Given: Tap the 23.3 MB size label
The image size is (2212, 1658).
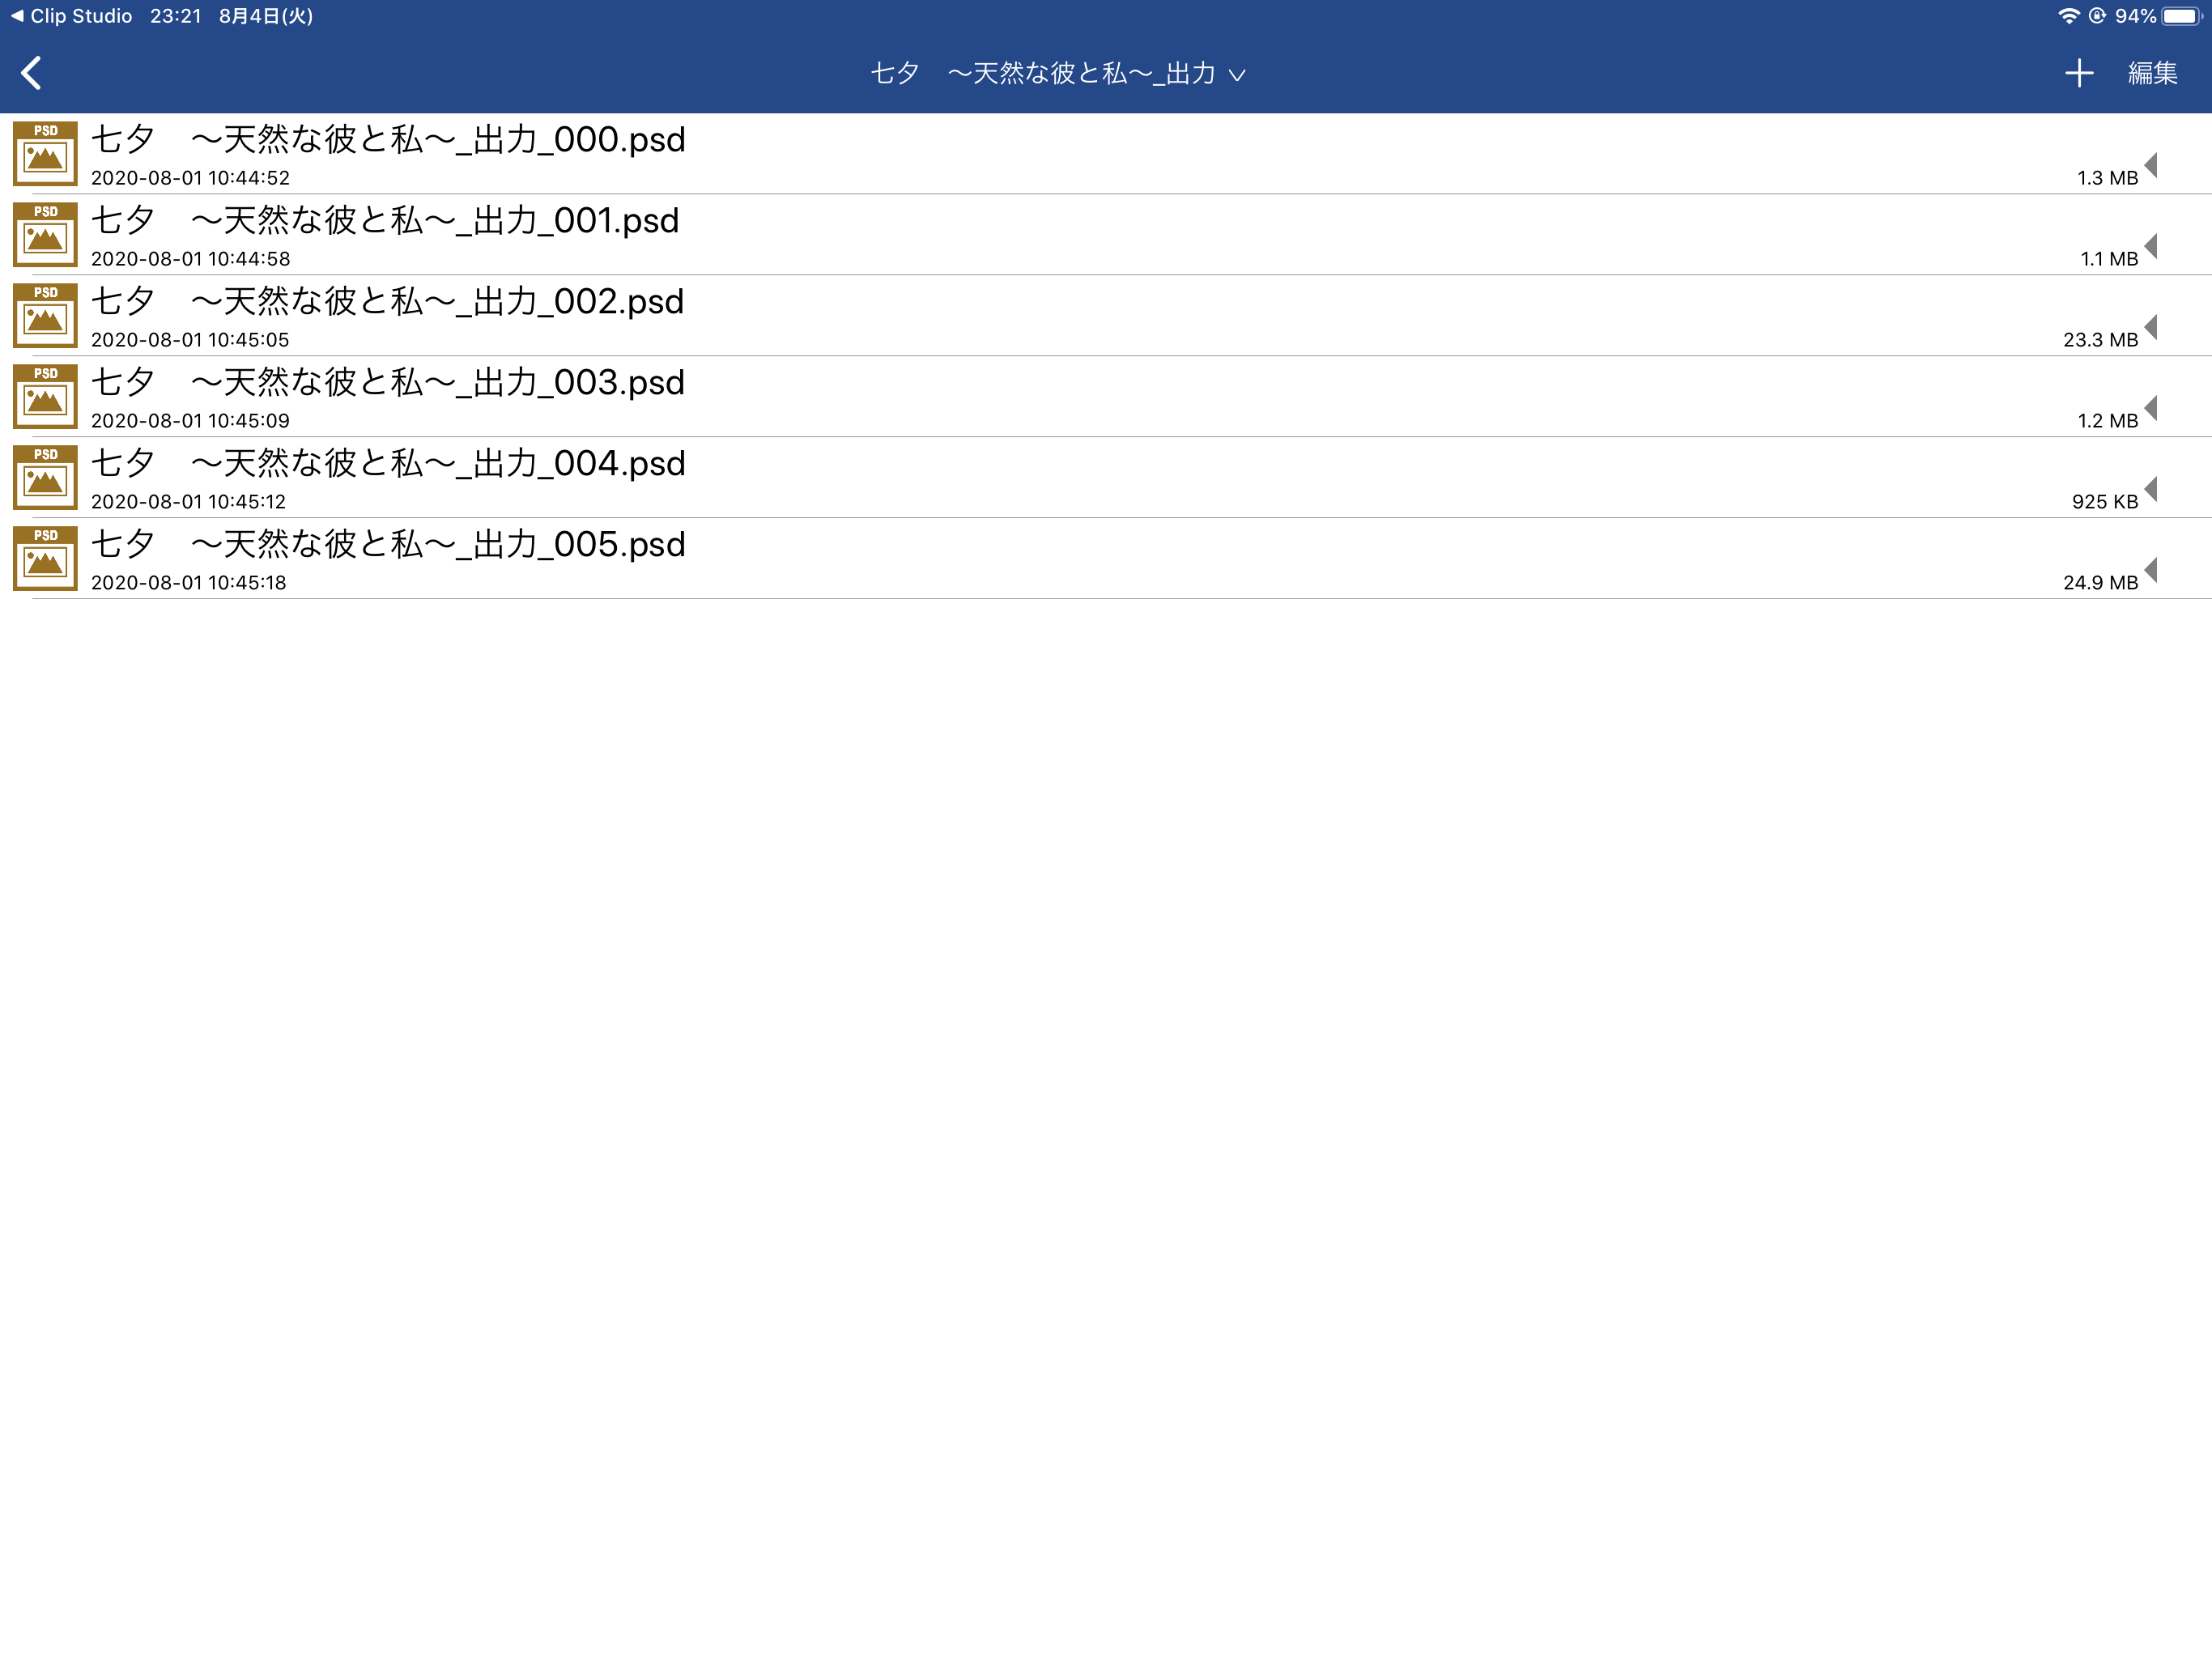Looking at the screenshot, I should pos(2100,340).
